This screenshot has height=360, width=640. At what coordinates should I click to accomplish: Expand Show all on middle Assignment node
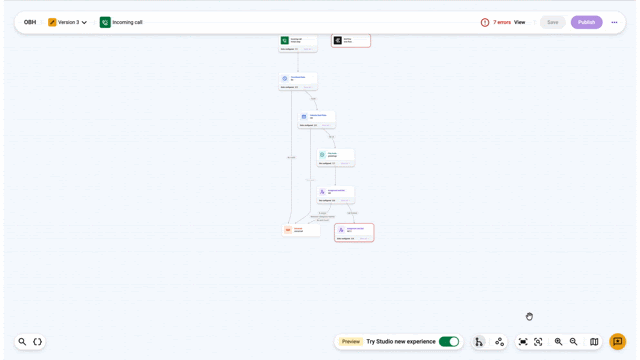[345, 200]
